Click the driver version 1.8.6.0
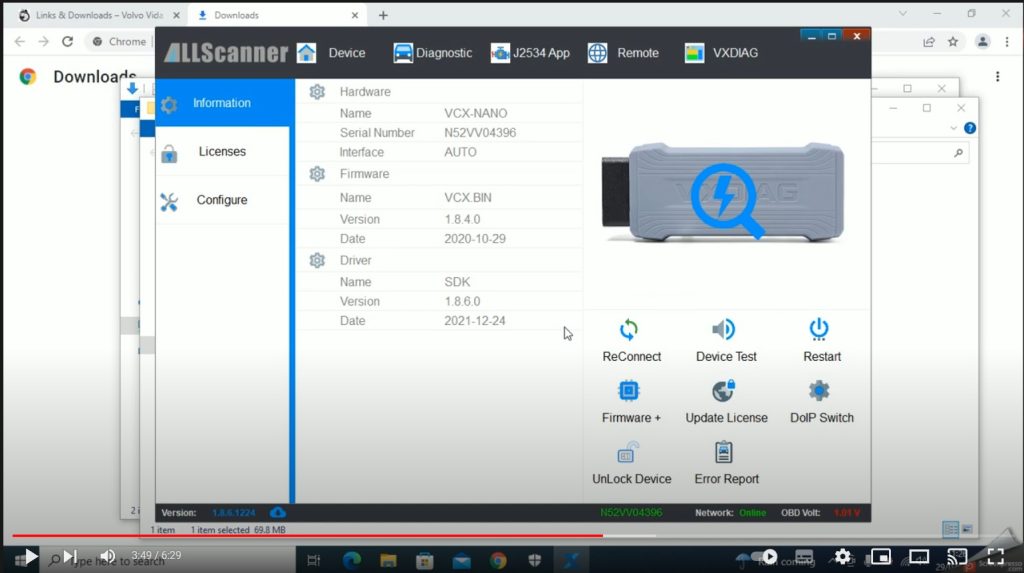Image resolution: width=1024 pixels, height=573 pixels. pos(462,301)
